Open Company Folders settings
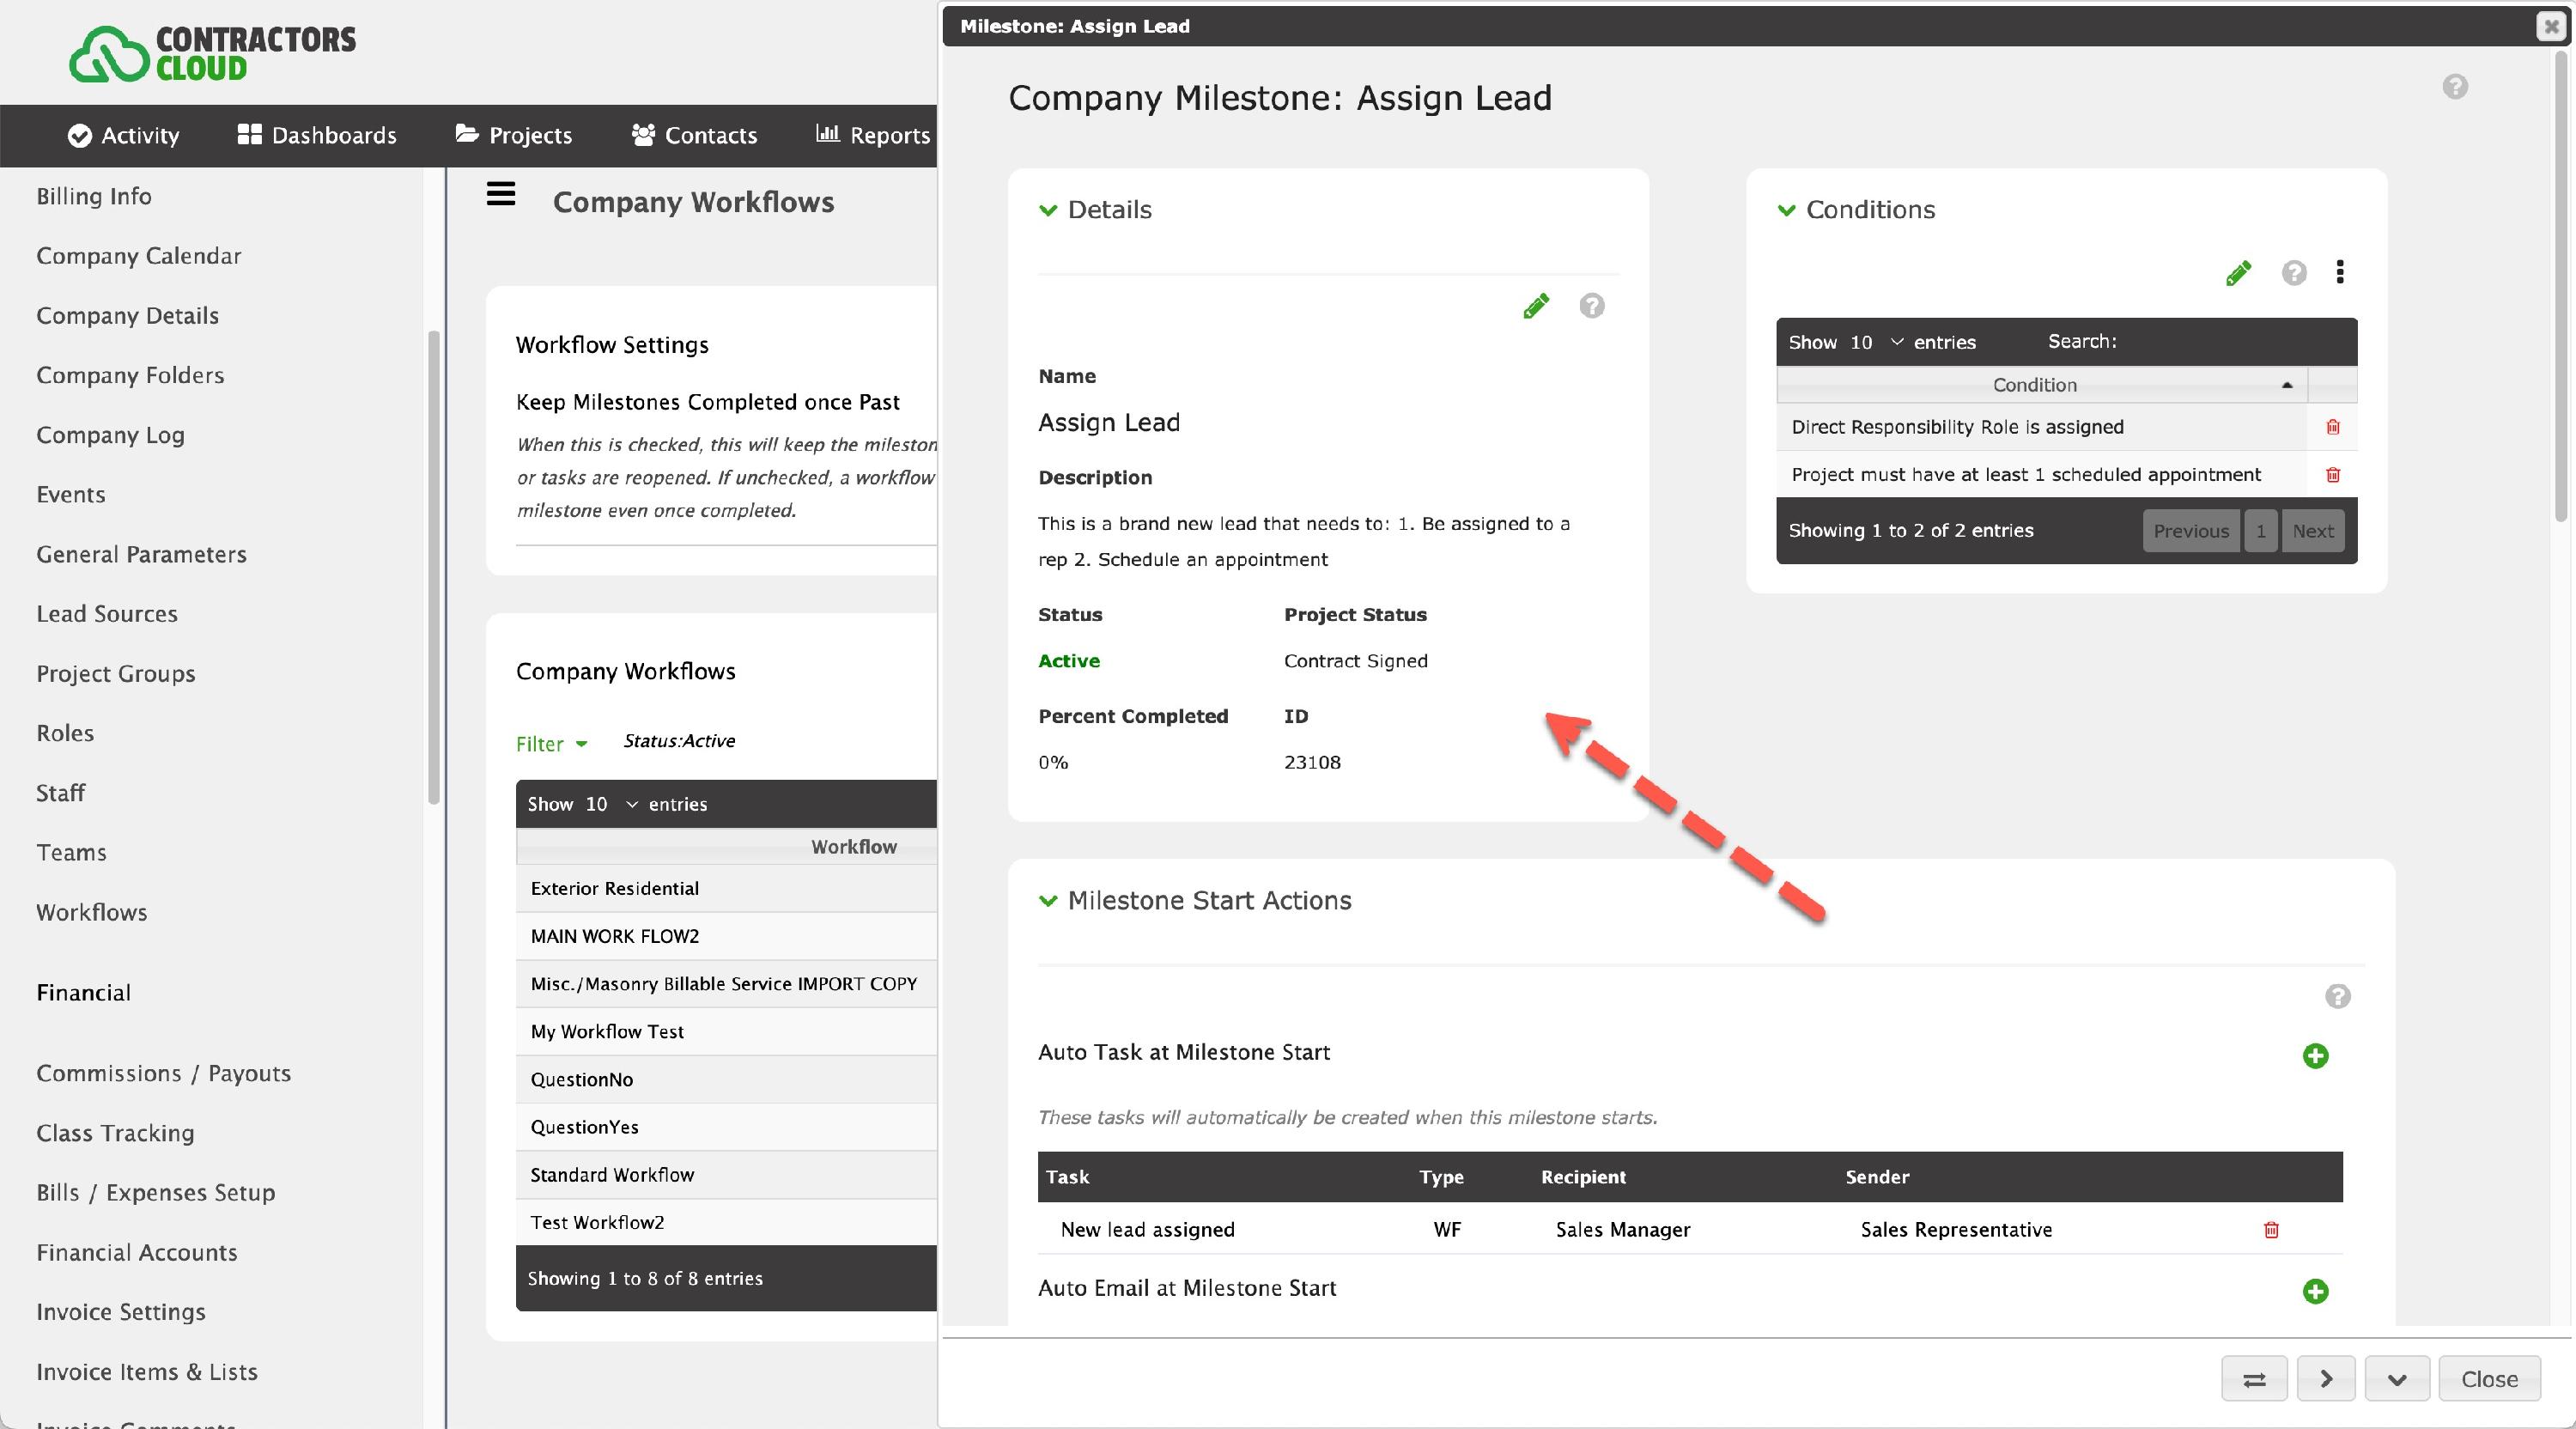This screenshot has width=2576, height=1429. (131, 375)
